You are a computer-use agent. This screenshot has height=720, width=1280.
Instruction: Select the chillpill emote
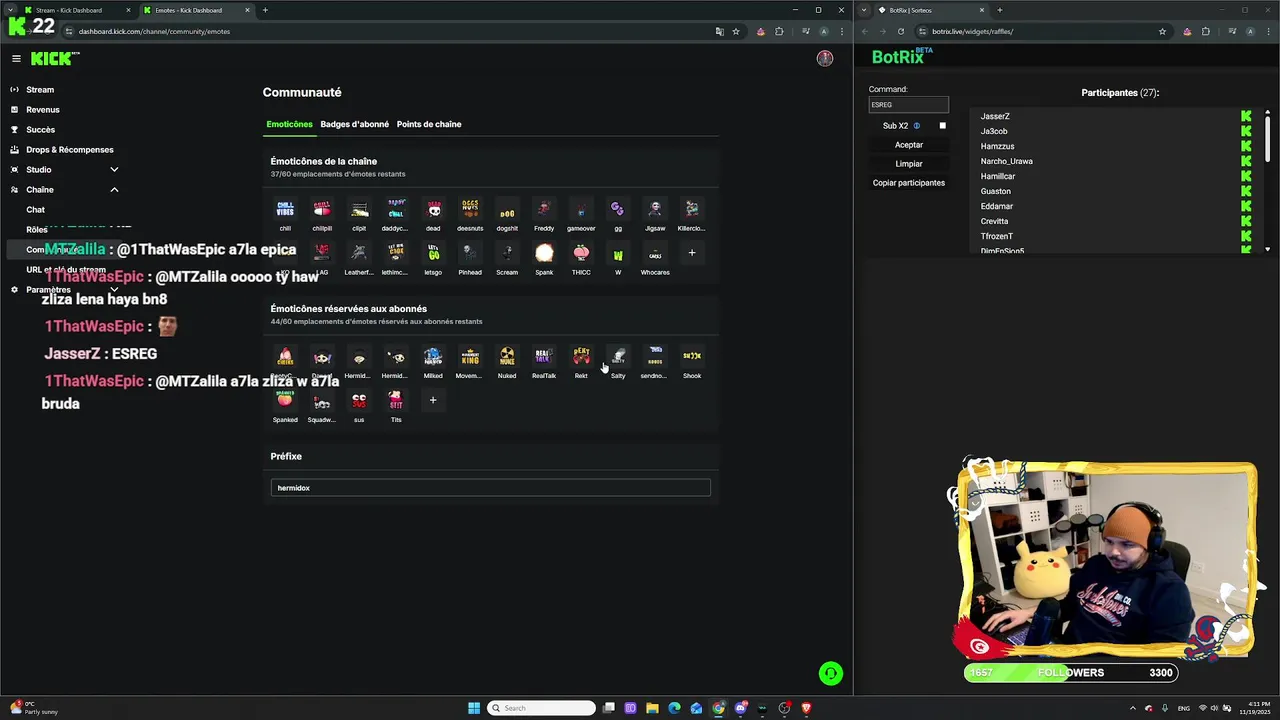pos(322,209)
